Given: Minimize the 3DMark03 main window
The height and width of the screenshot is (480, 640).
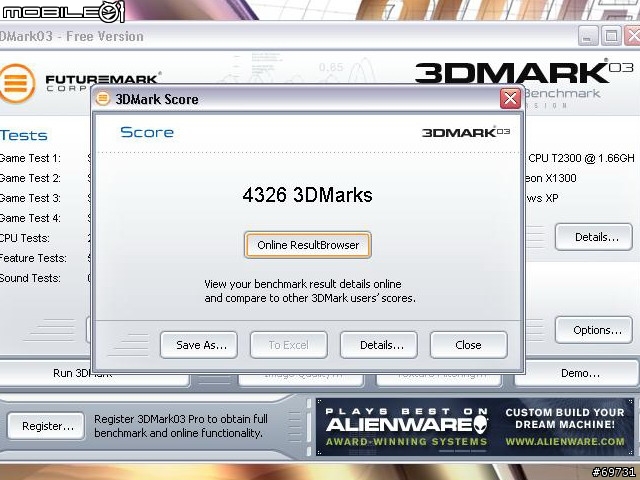Looking at the screenshot, I should (588, 36).
